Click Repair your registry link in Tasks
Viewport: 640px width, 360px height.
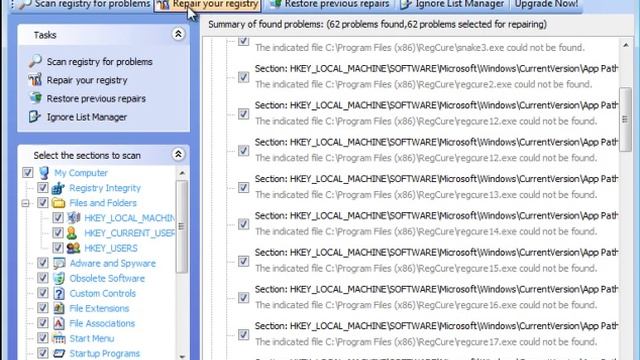coord(87,80)
